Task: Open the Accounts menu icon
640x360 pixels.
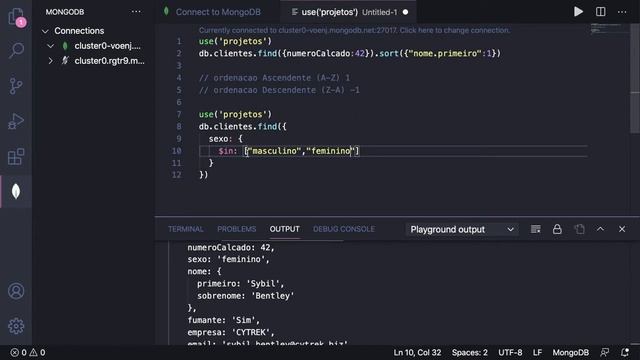Action: 16,291
